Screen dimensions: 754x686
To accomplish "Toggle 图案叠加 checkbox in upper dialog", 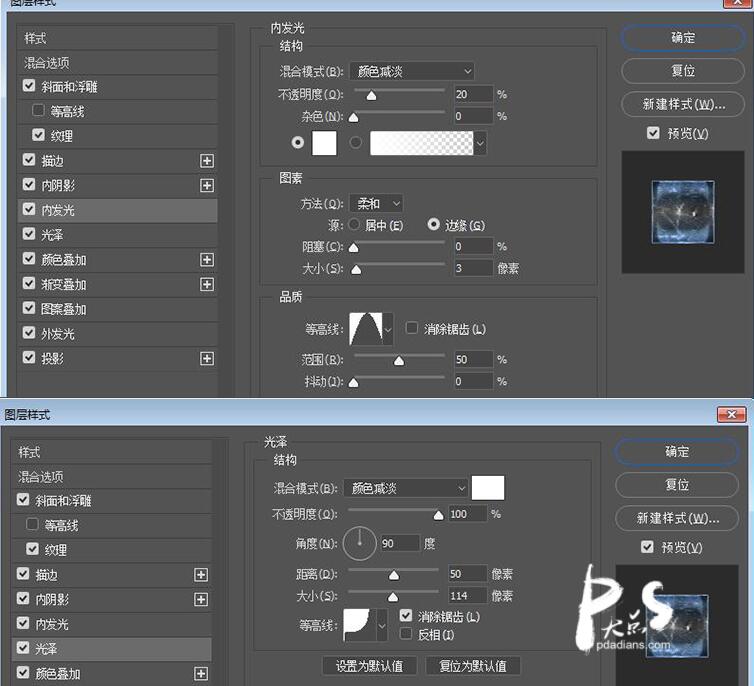I will coord(29,308).
